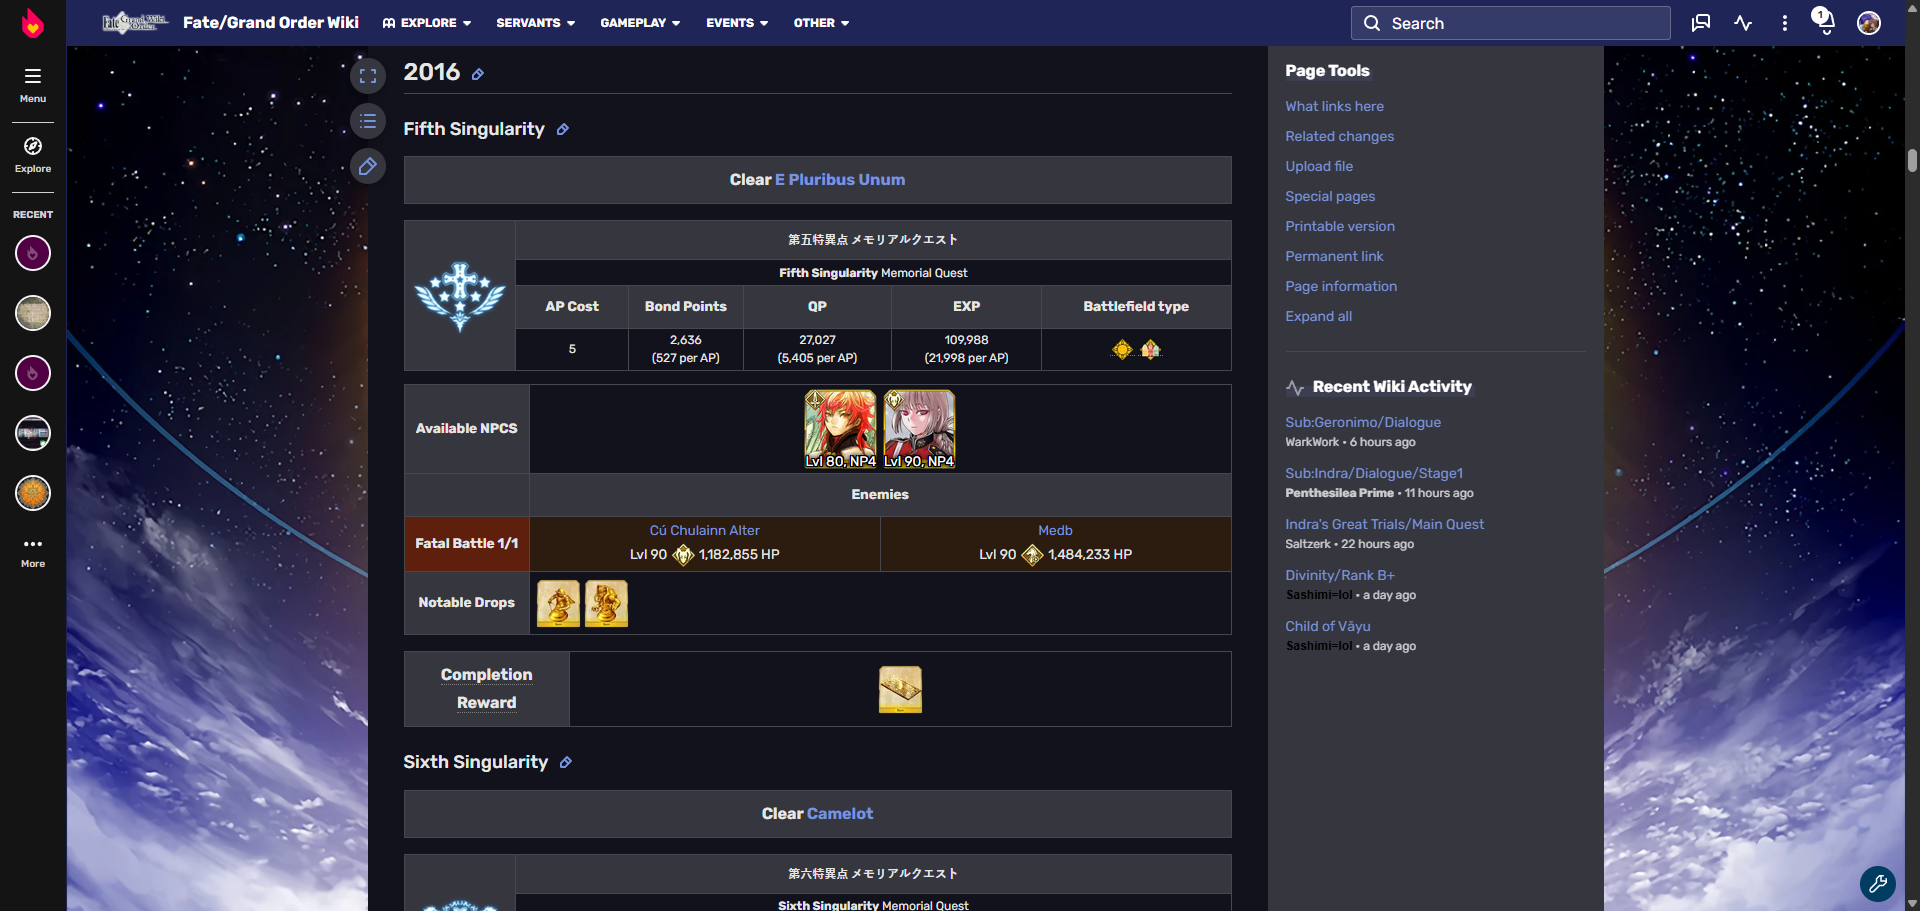The width and height of the screenshot is (1920, 911).
Task: Expand the OTHER dropdown menu
Action: 821,23
